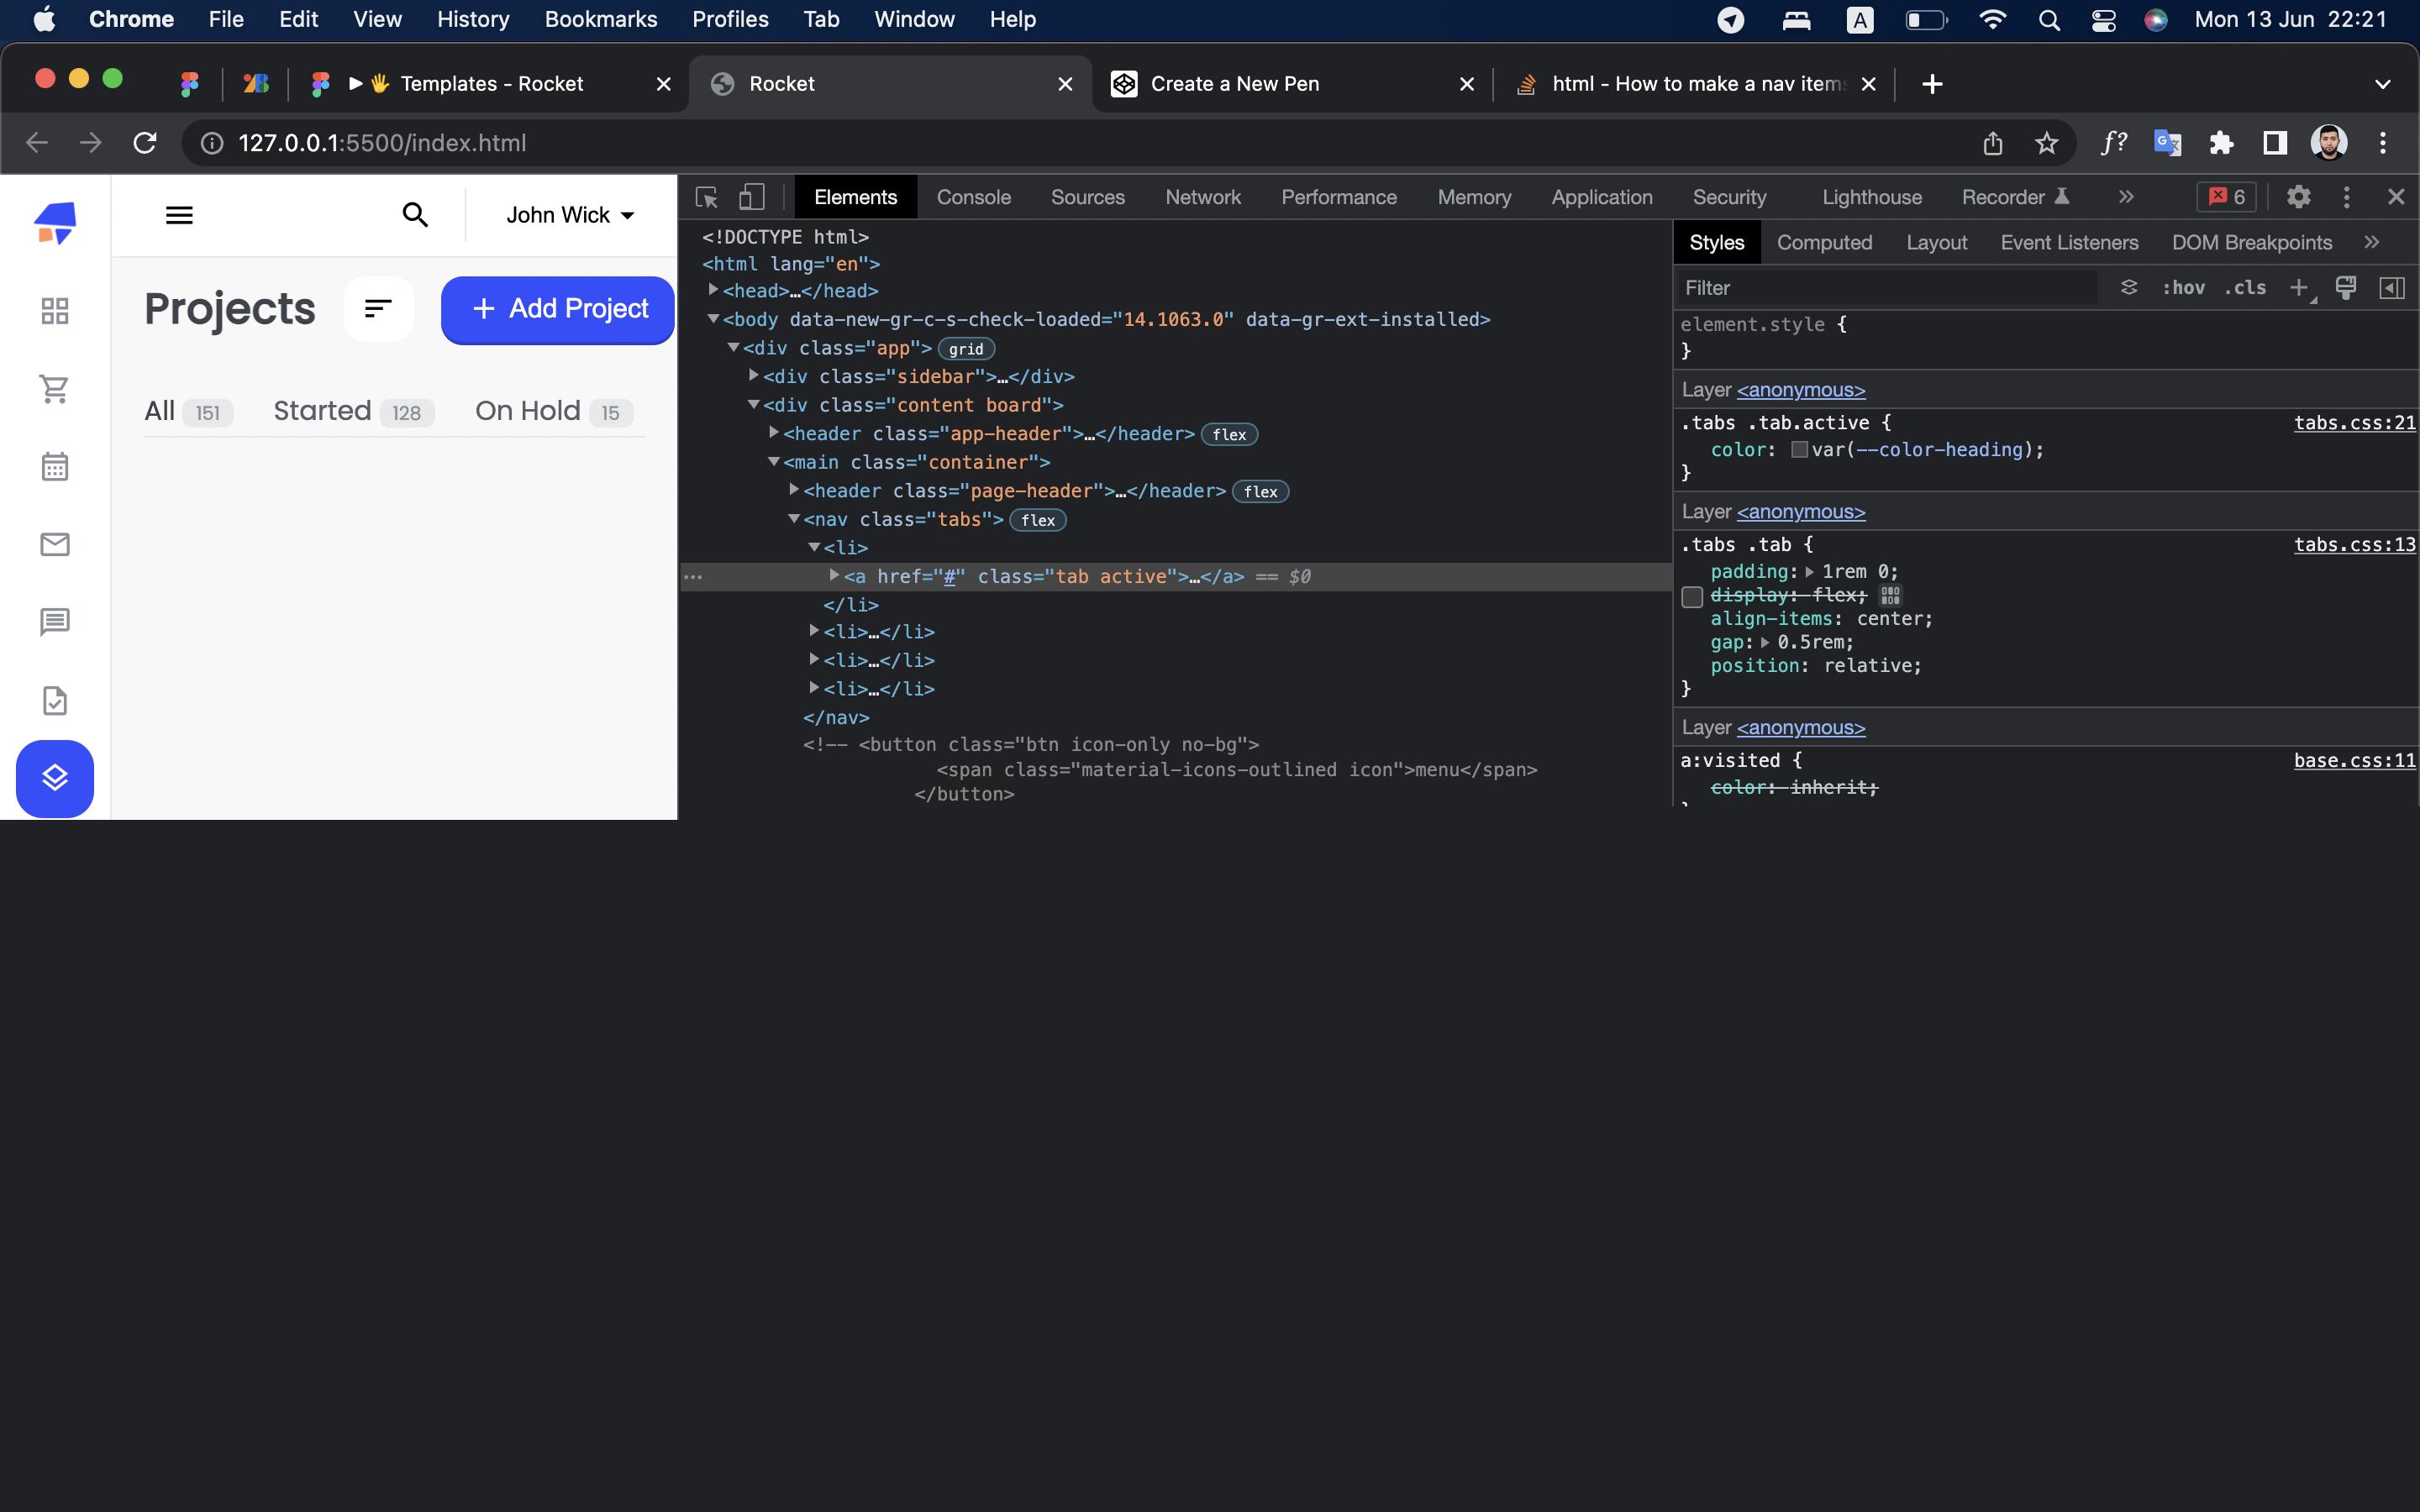The height and width of the screenshot is (1512, 2420).
Task: Open flexbox editor icon next to display flex
Action: [1890, 596]
